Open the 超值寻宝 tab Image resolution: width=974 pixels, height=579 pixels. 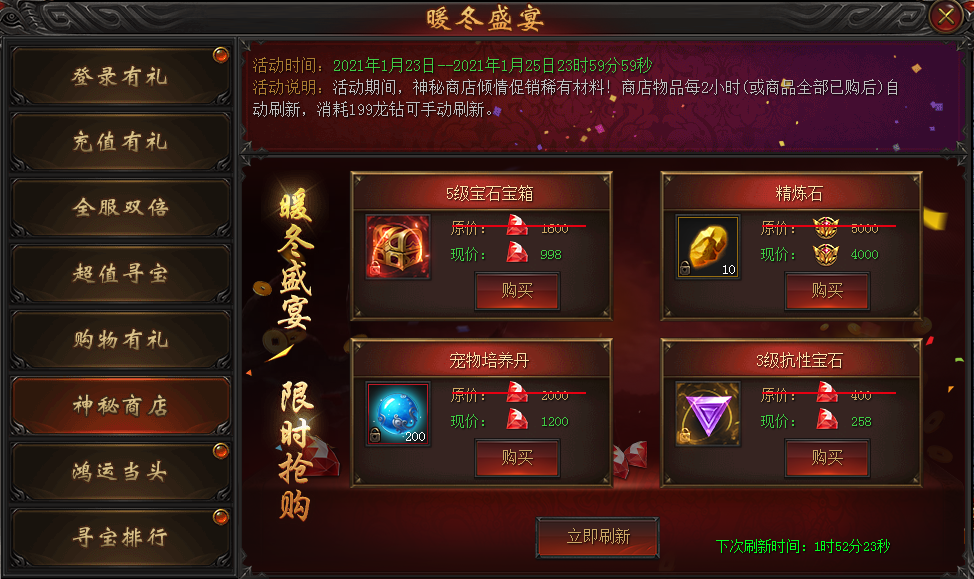pyautogui.click(x=121, y=273)
